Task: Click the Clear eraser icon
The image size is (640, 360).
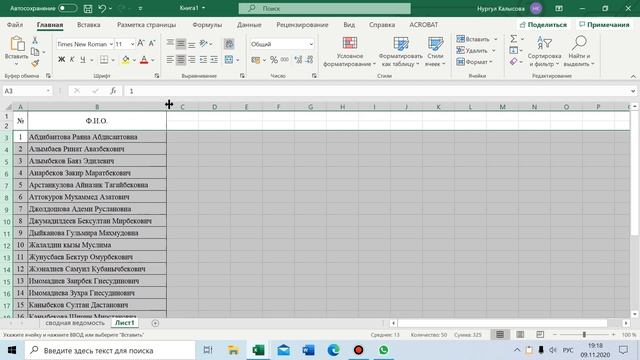Action: click(513, 62)
